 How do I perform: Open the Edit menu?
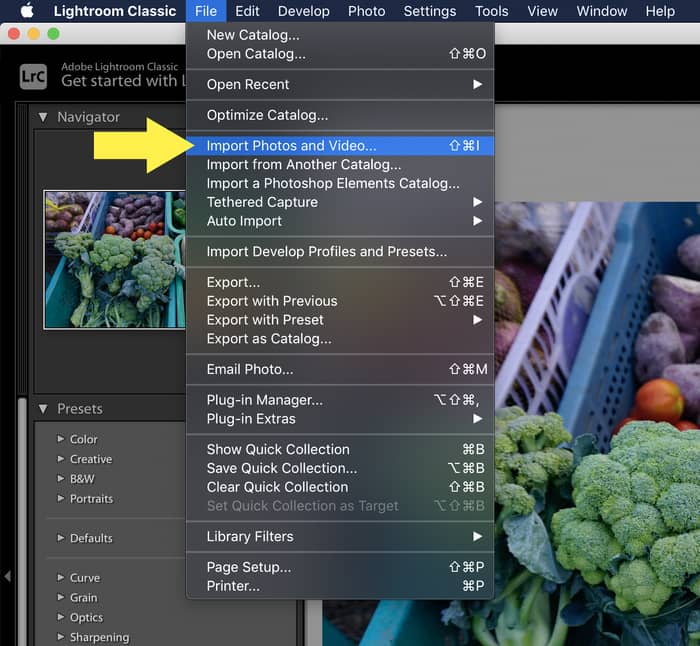(247, 11)
